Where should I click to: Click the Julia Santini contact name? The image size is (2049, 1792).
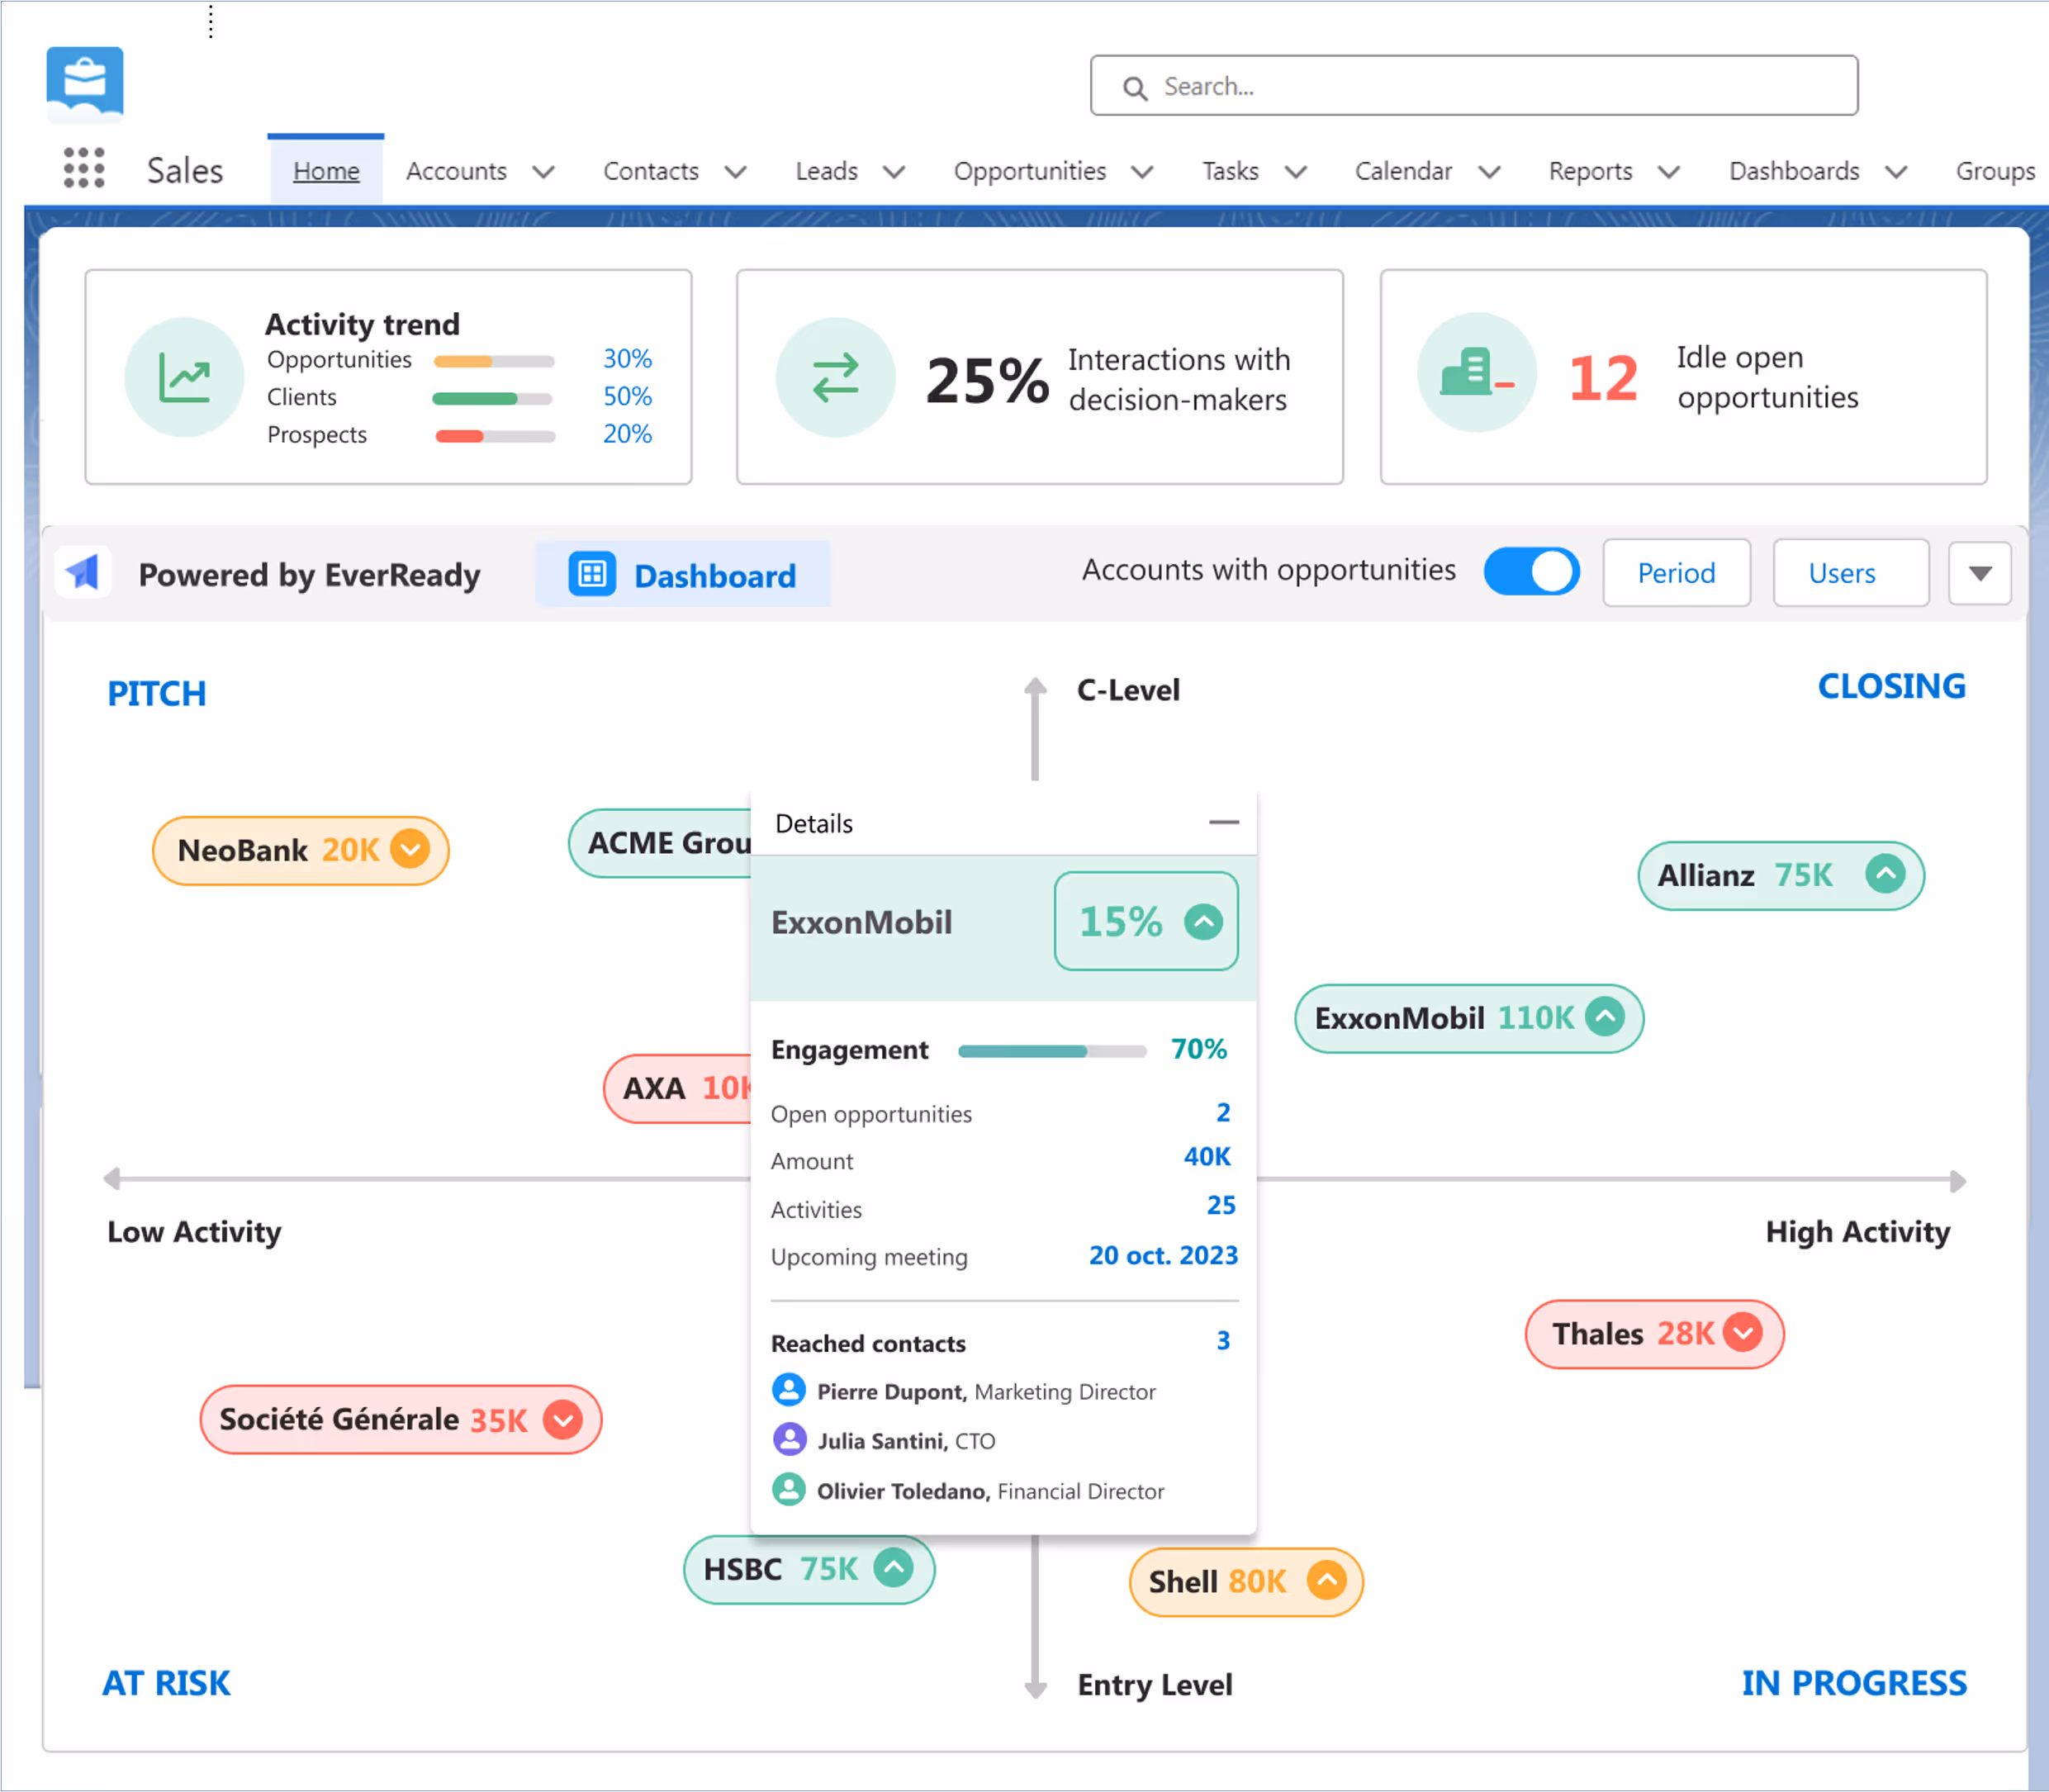point(882,1441)
